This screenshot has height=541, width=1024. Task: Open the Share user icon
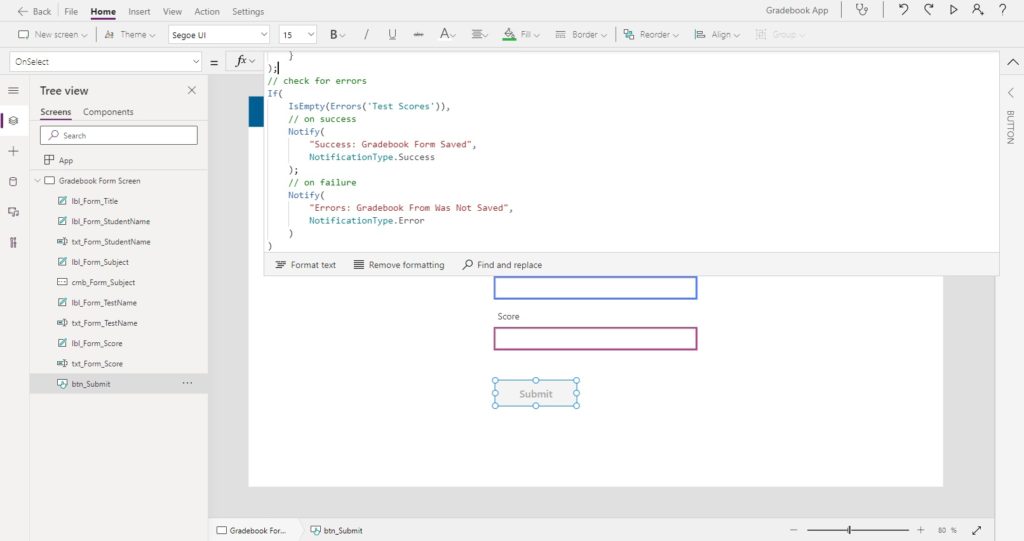coord(978,10)
